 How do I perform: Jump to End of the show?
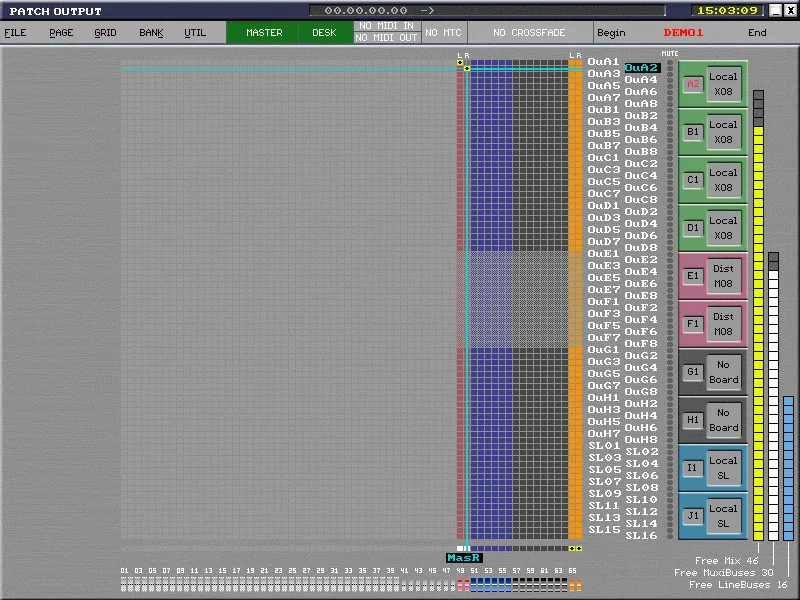(757, 33)
